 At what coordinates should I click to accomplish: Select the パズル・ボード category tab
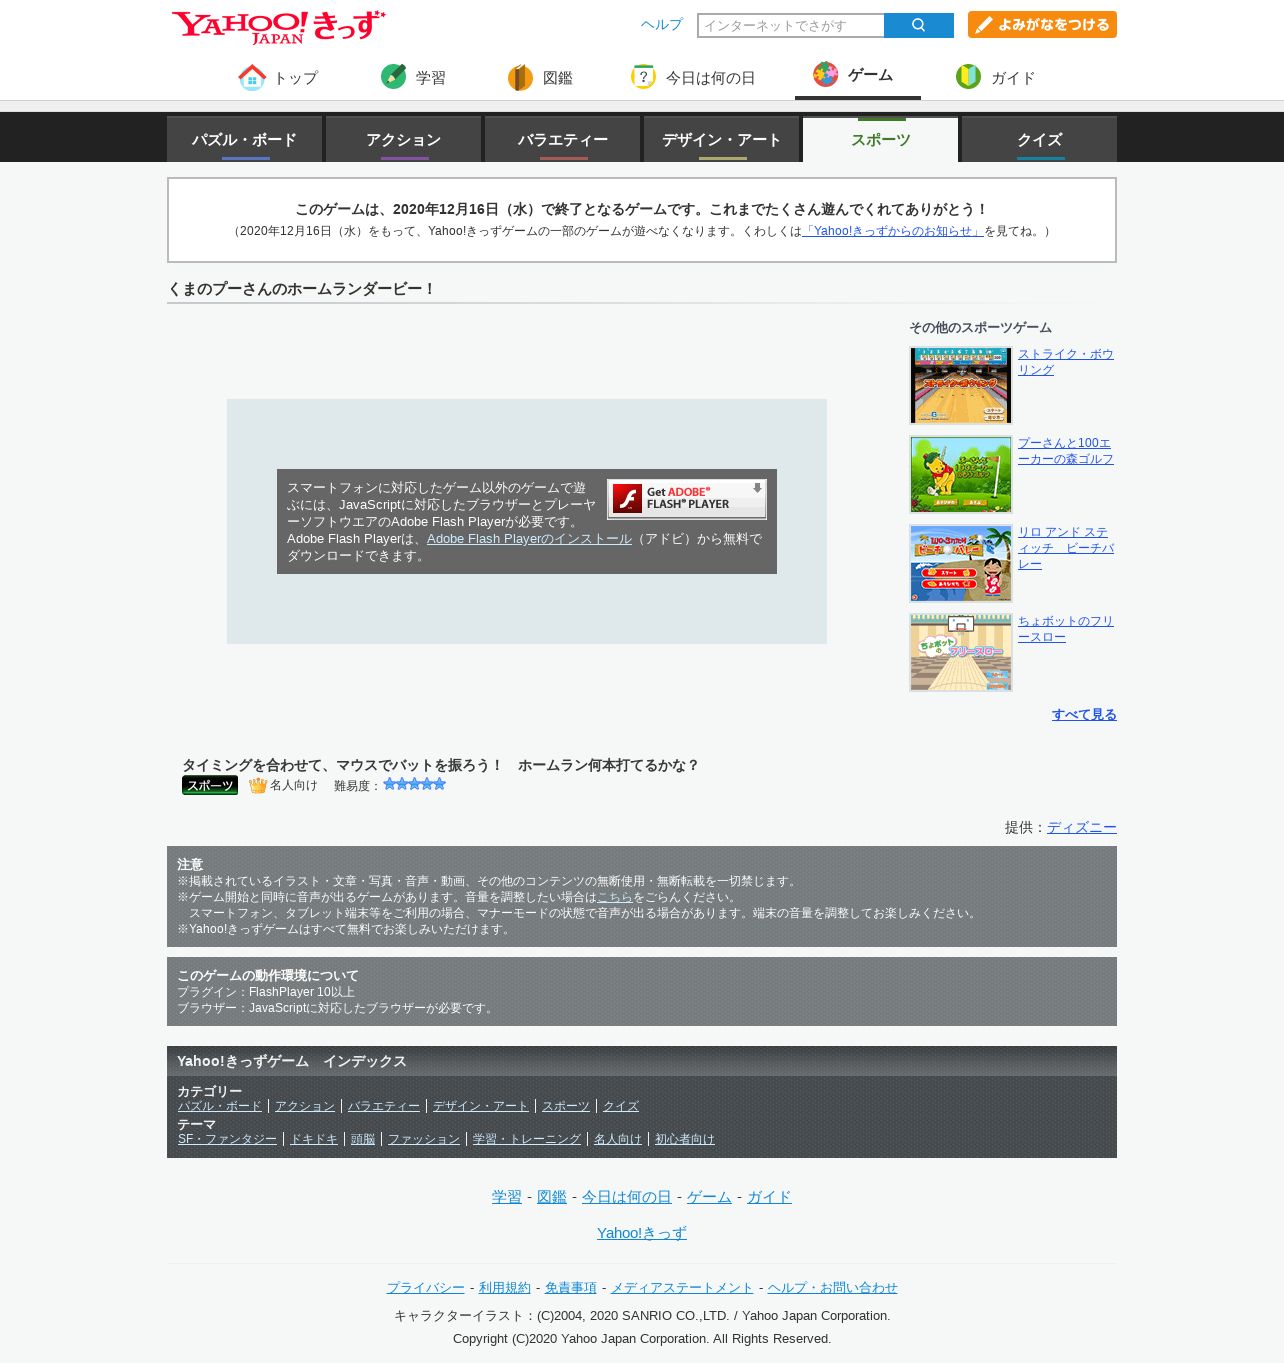pos(245,139)
